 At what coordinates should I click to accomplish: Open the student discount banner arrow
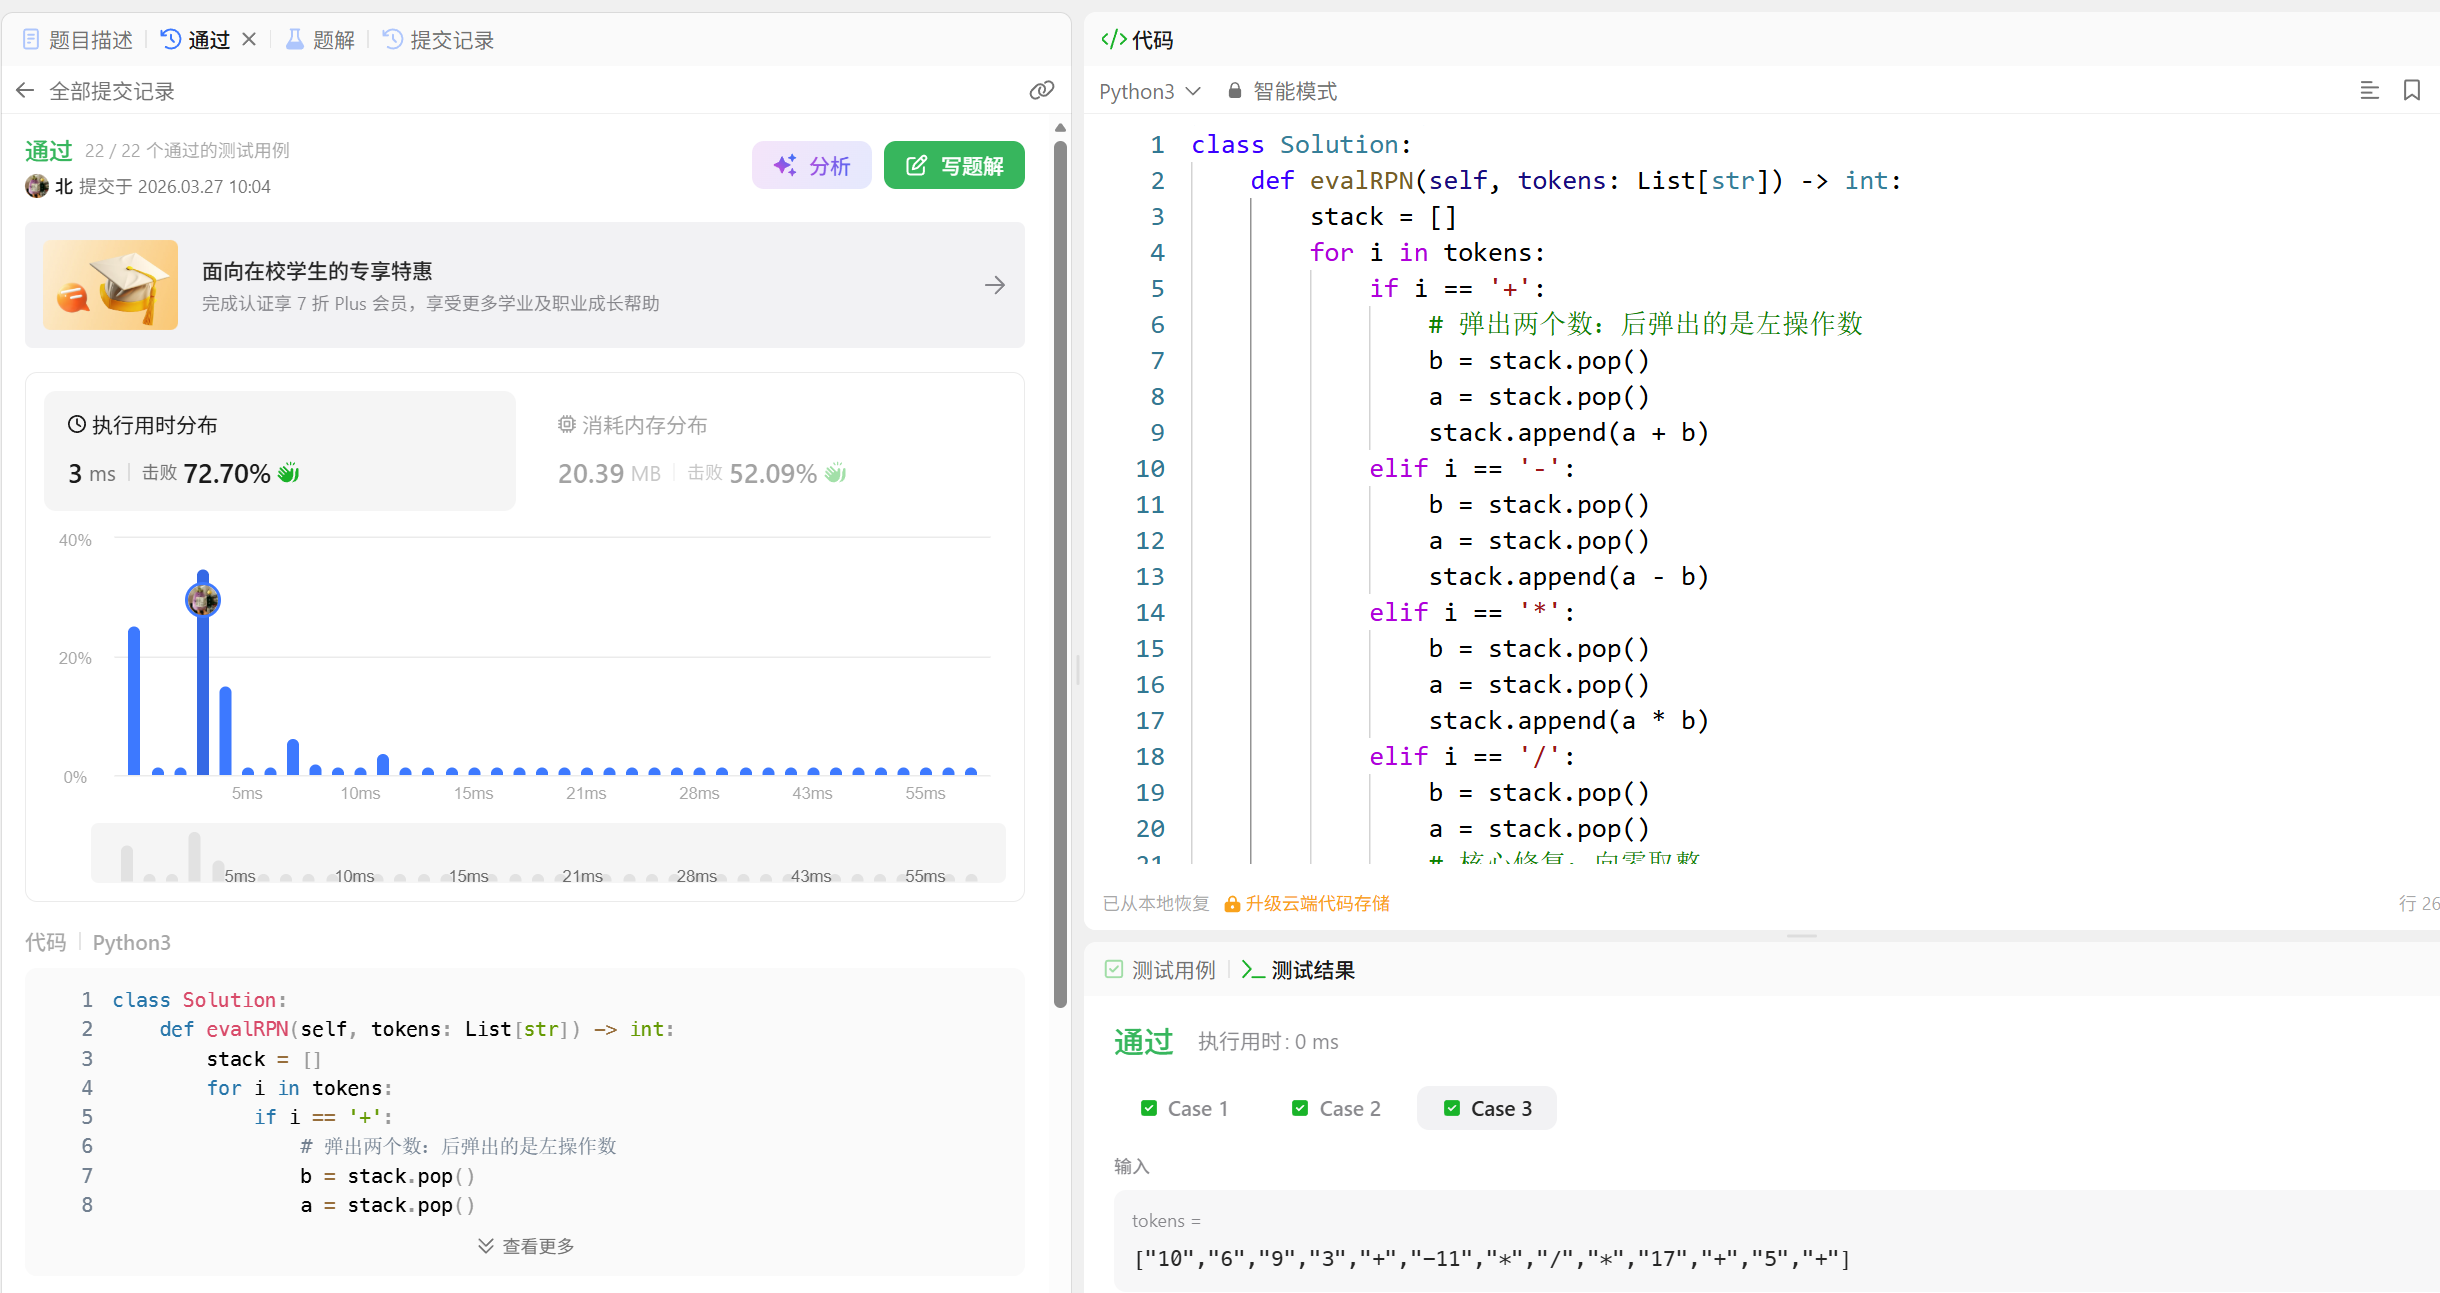point(994,285)
